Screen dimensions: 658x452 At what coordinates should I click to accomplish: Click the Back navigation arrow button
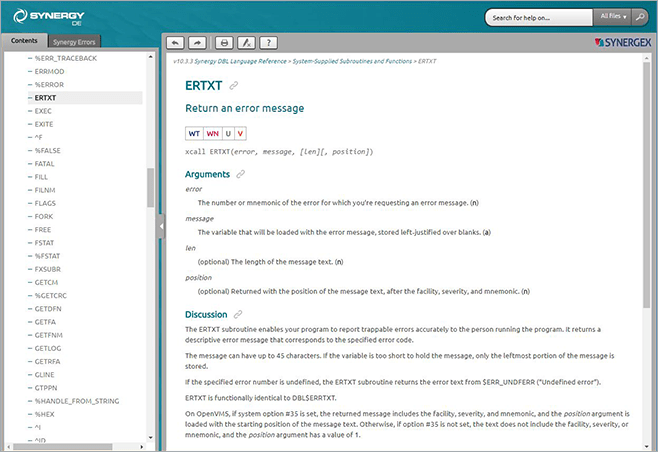[175, 43]
